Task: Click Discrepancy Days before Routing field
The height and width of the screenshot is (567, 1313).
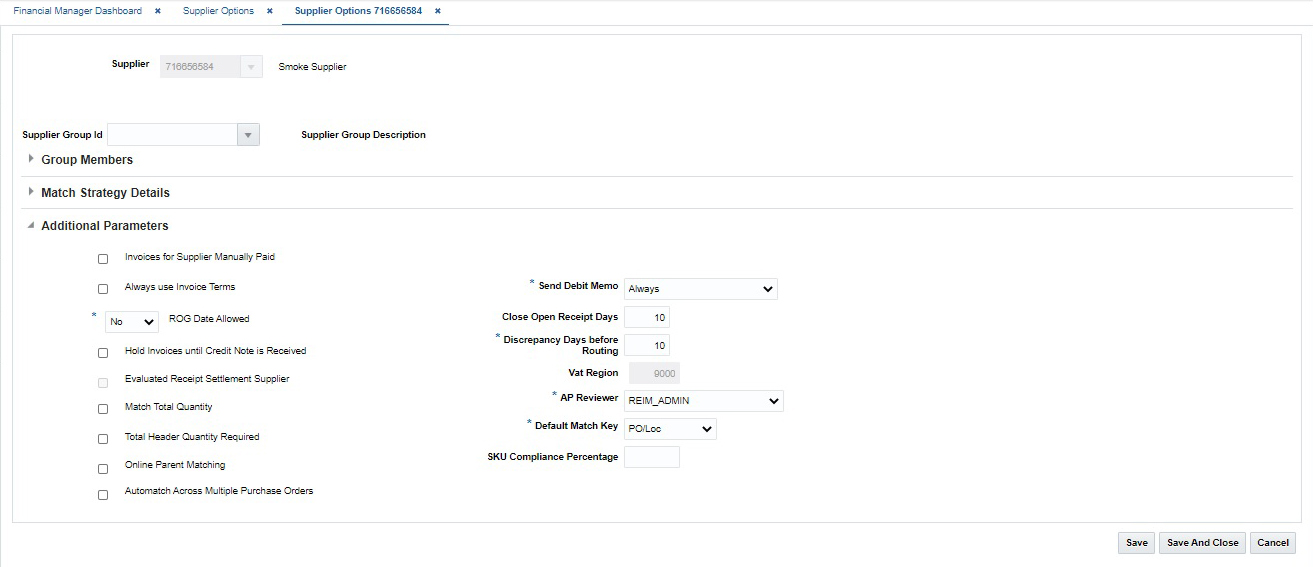Action: click(x=647, y=345)
